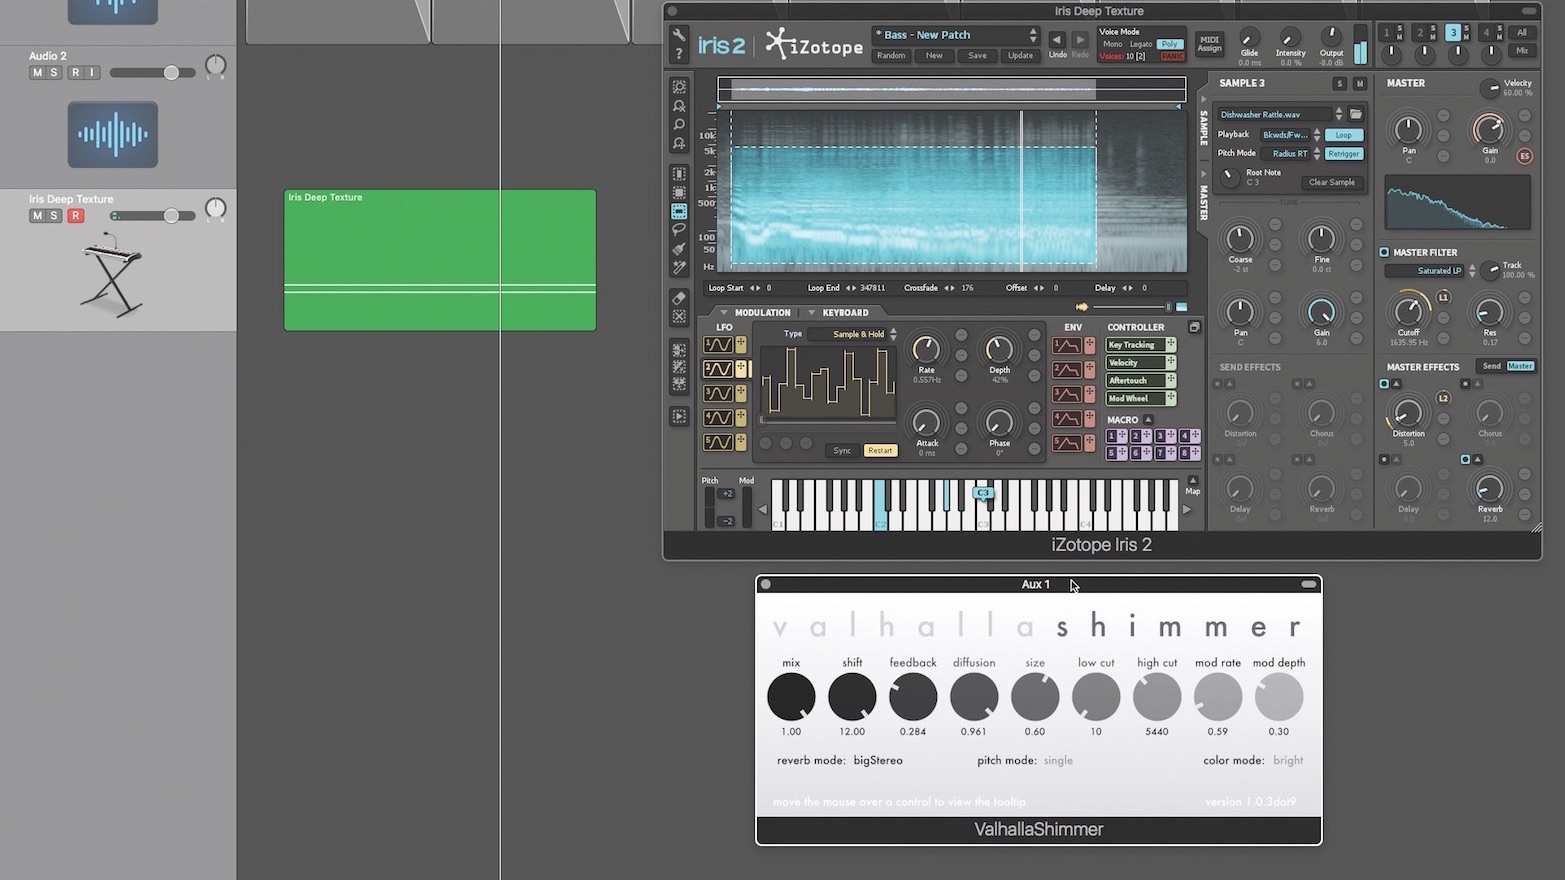Image resolution: width=1565 pixels, height=880 pixels.
Task: Switch to the All samples tab
Action: (1522, 32)
